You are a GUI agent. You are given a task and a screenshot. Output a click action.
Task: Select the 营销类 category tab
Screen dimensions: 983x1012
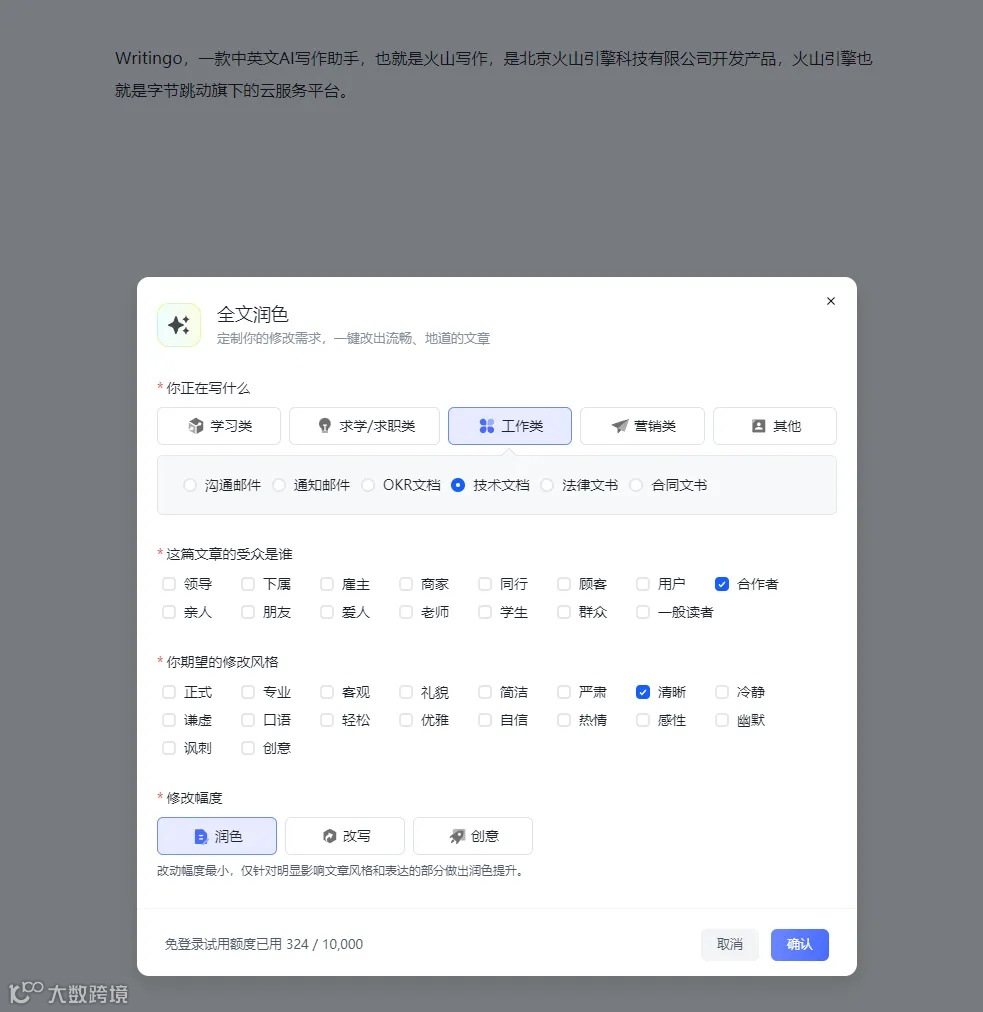click(642, 426)
